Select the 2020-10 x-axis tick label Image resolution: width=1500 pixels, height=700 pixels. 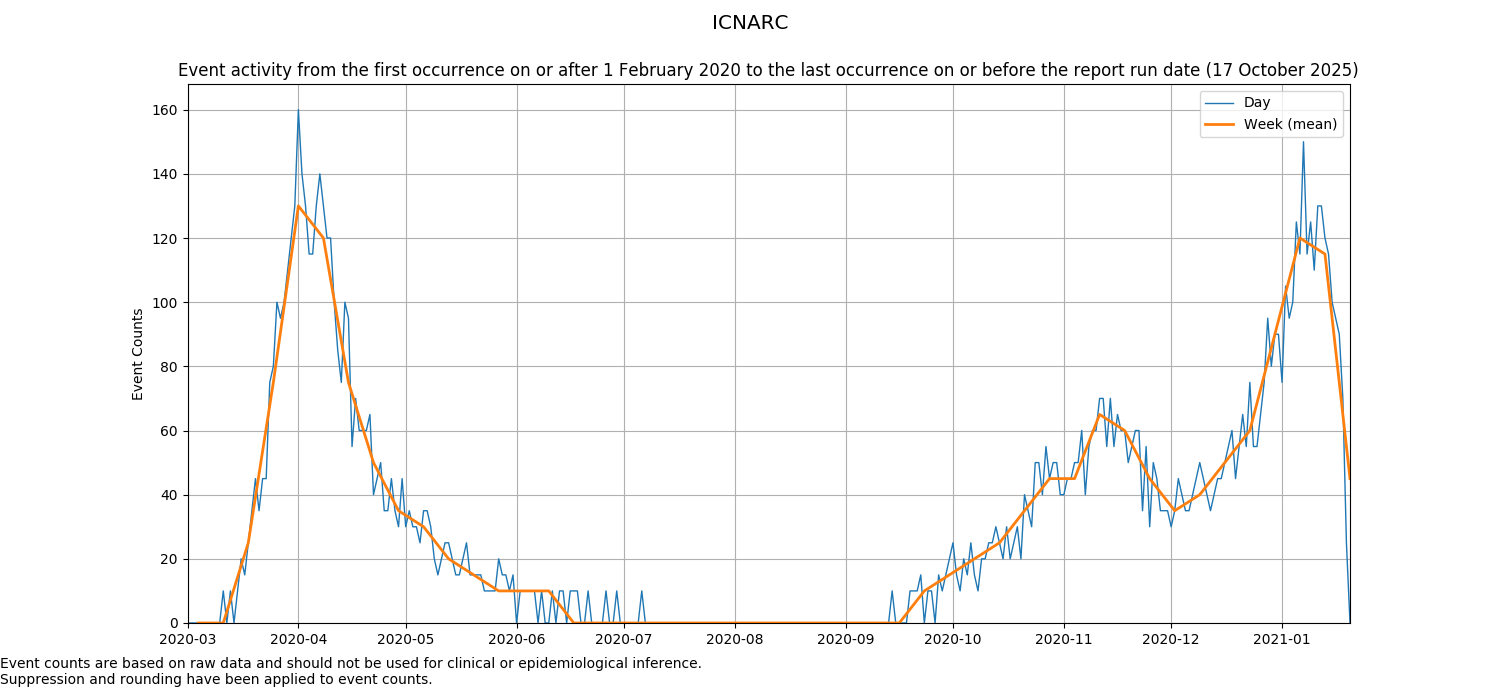[x=953, y=639]
